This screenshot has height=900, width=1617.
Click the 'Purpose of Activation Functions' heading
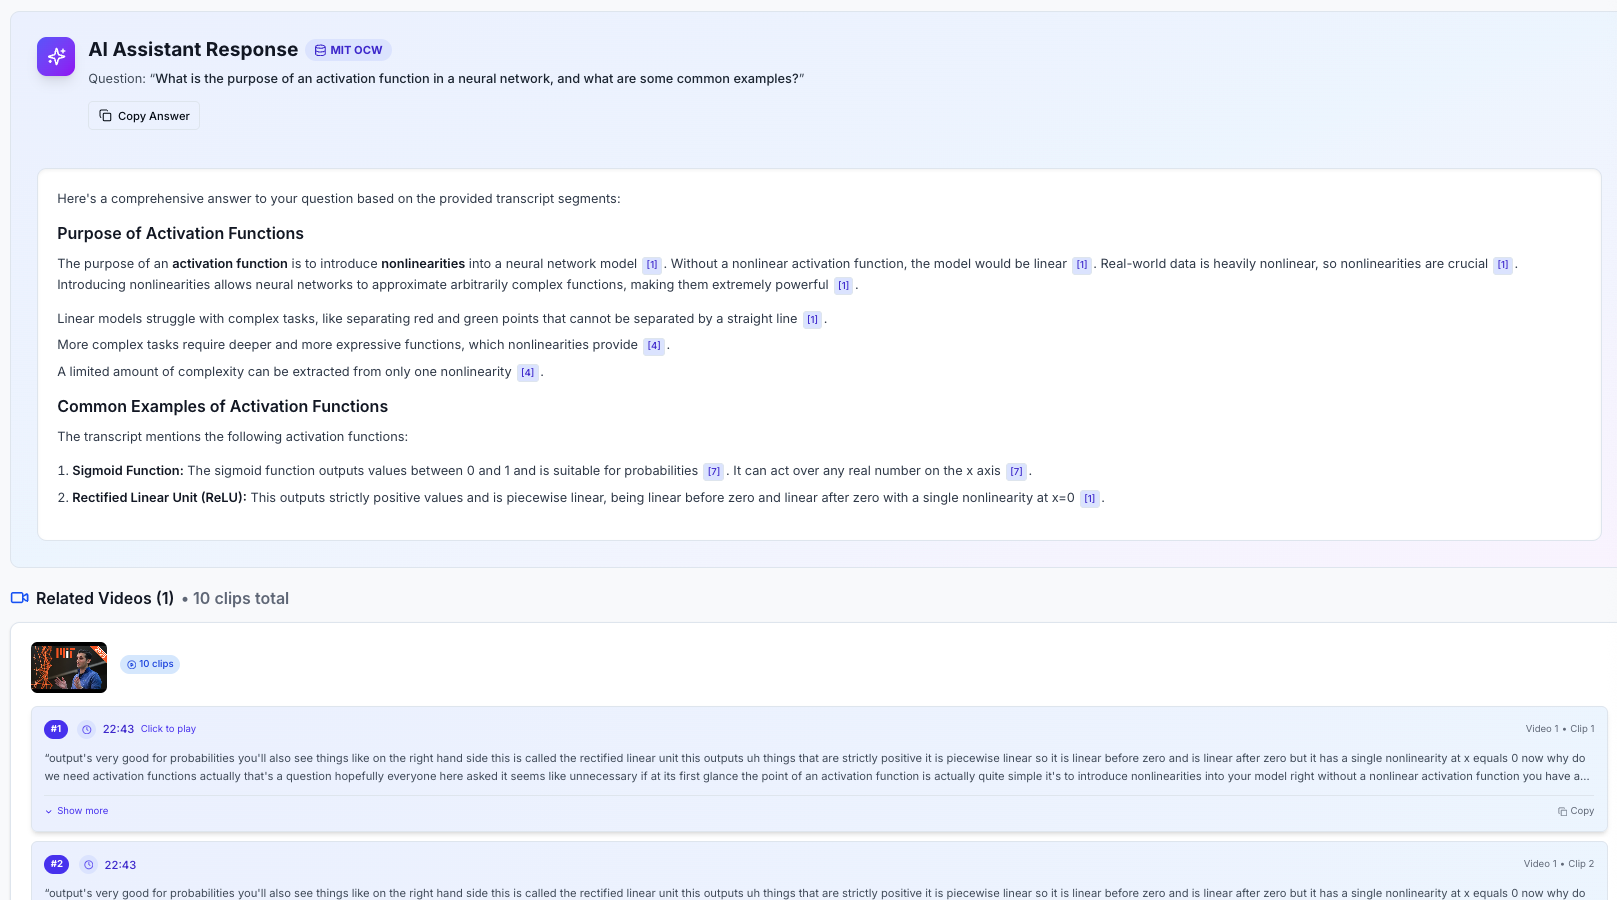tap(180, 233)
